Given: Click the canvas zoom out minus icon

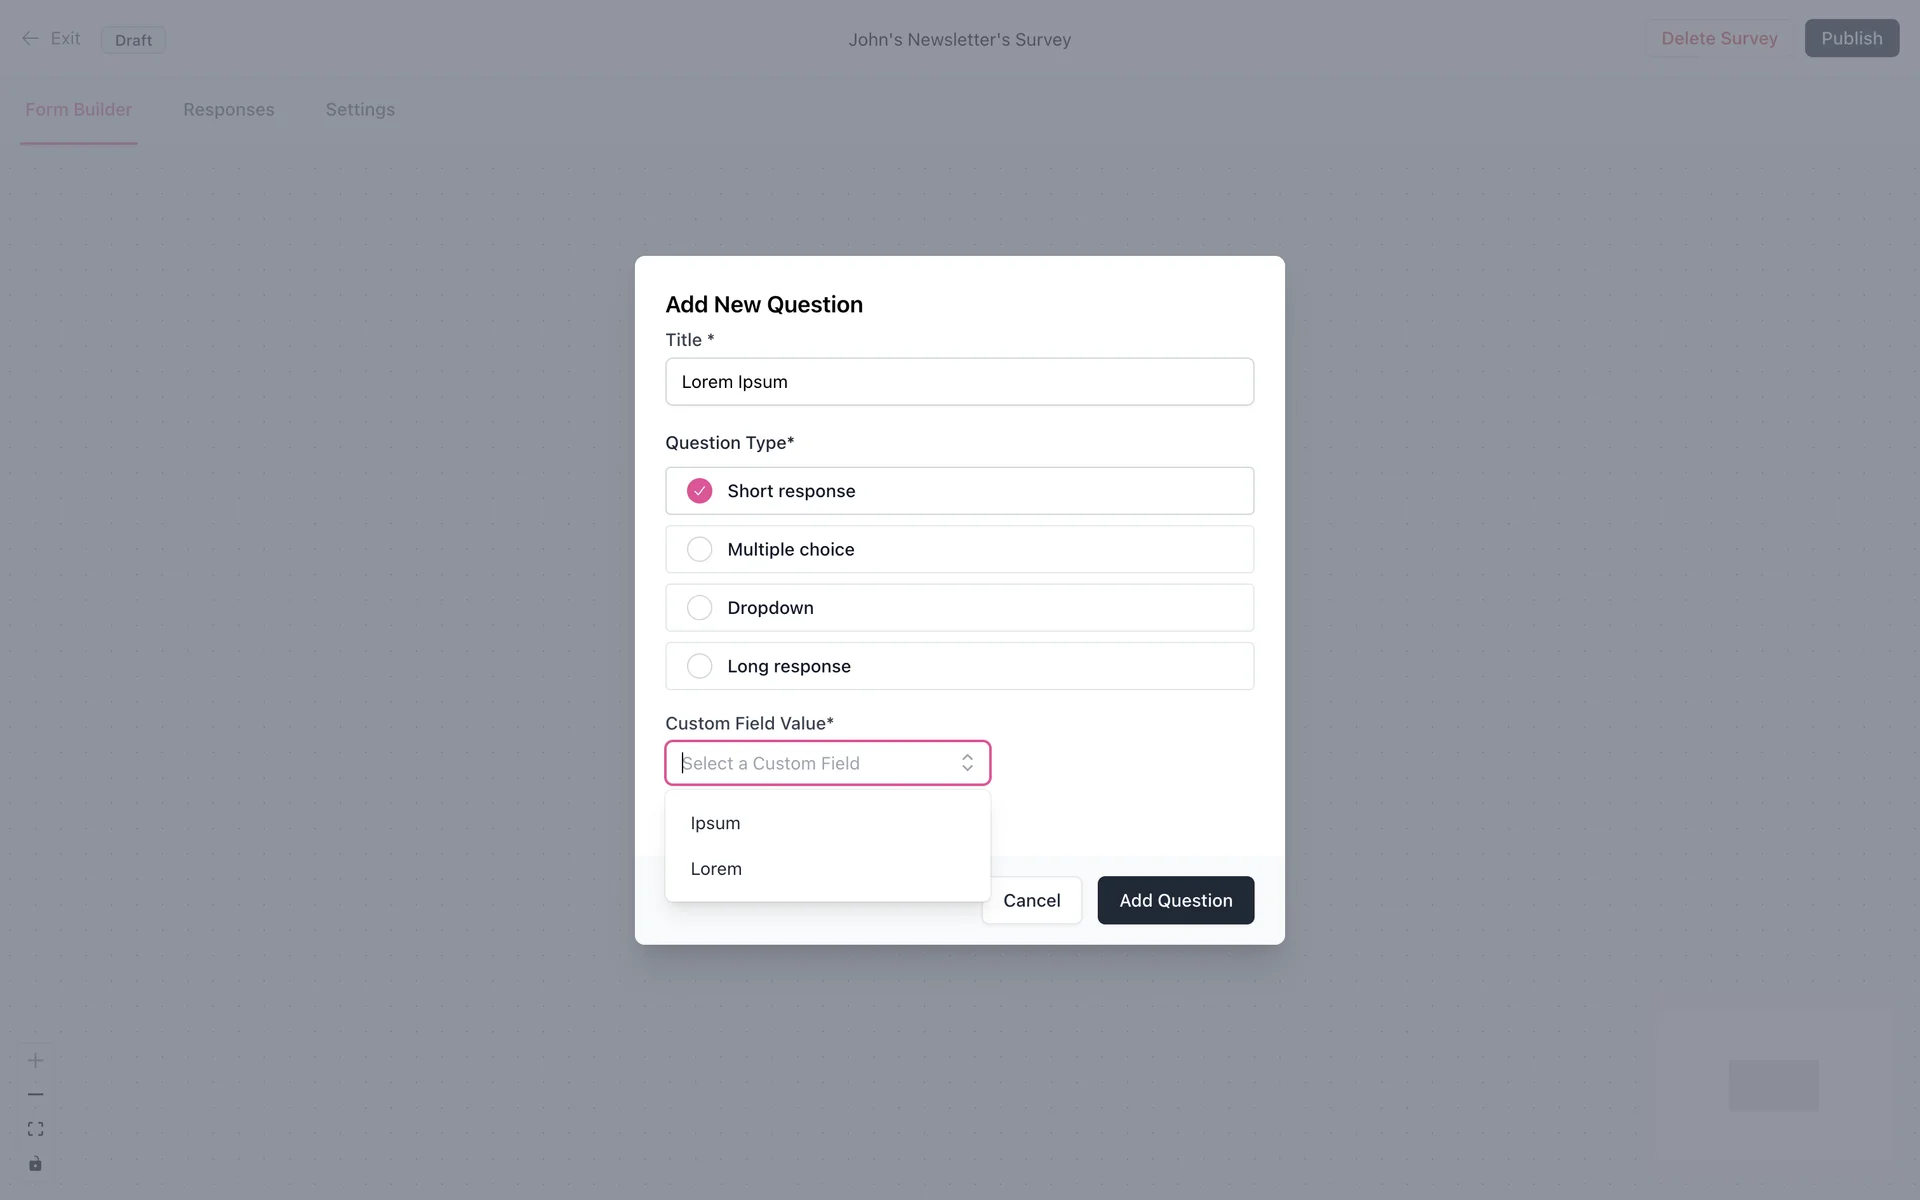Looking at the screenshot, I should pyautogui.click(x=35, y=1094).
